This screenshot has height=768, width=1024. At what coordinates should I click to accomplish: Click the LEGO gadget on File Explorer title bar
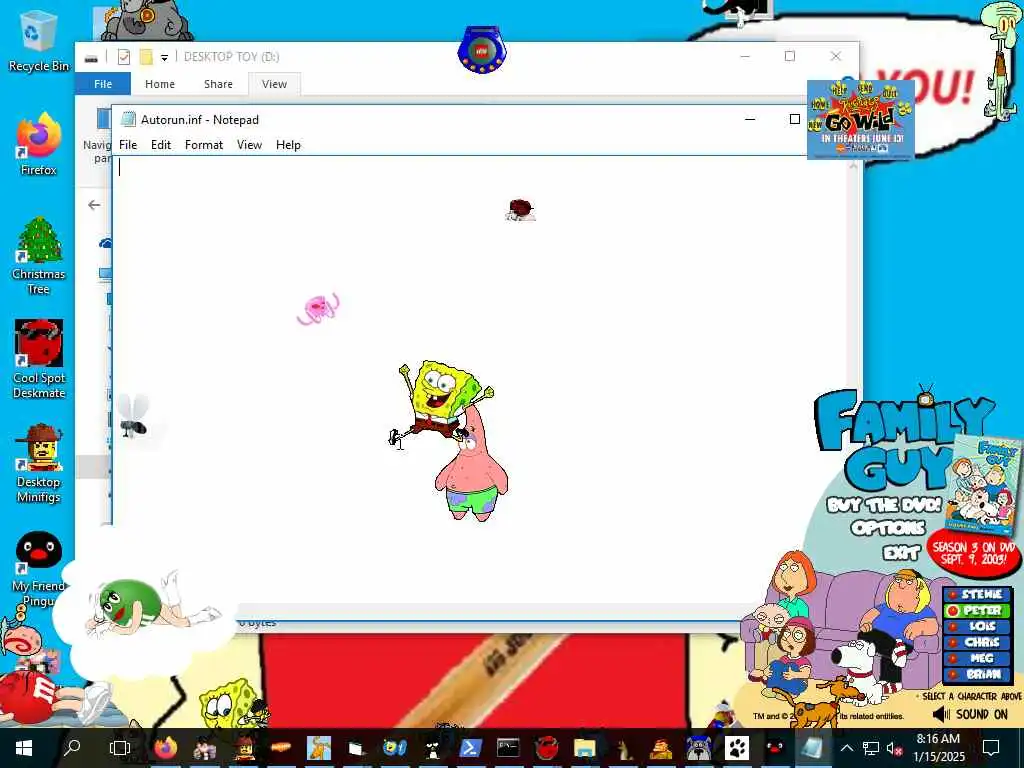[482, 50]
